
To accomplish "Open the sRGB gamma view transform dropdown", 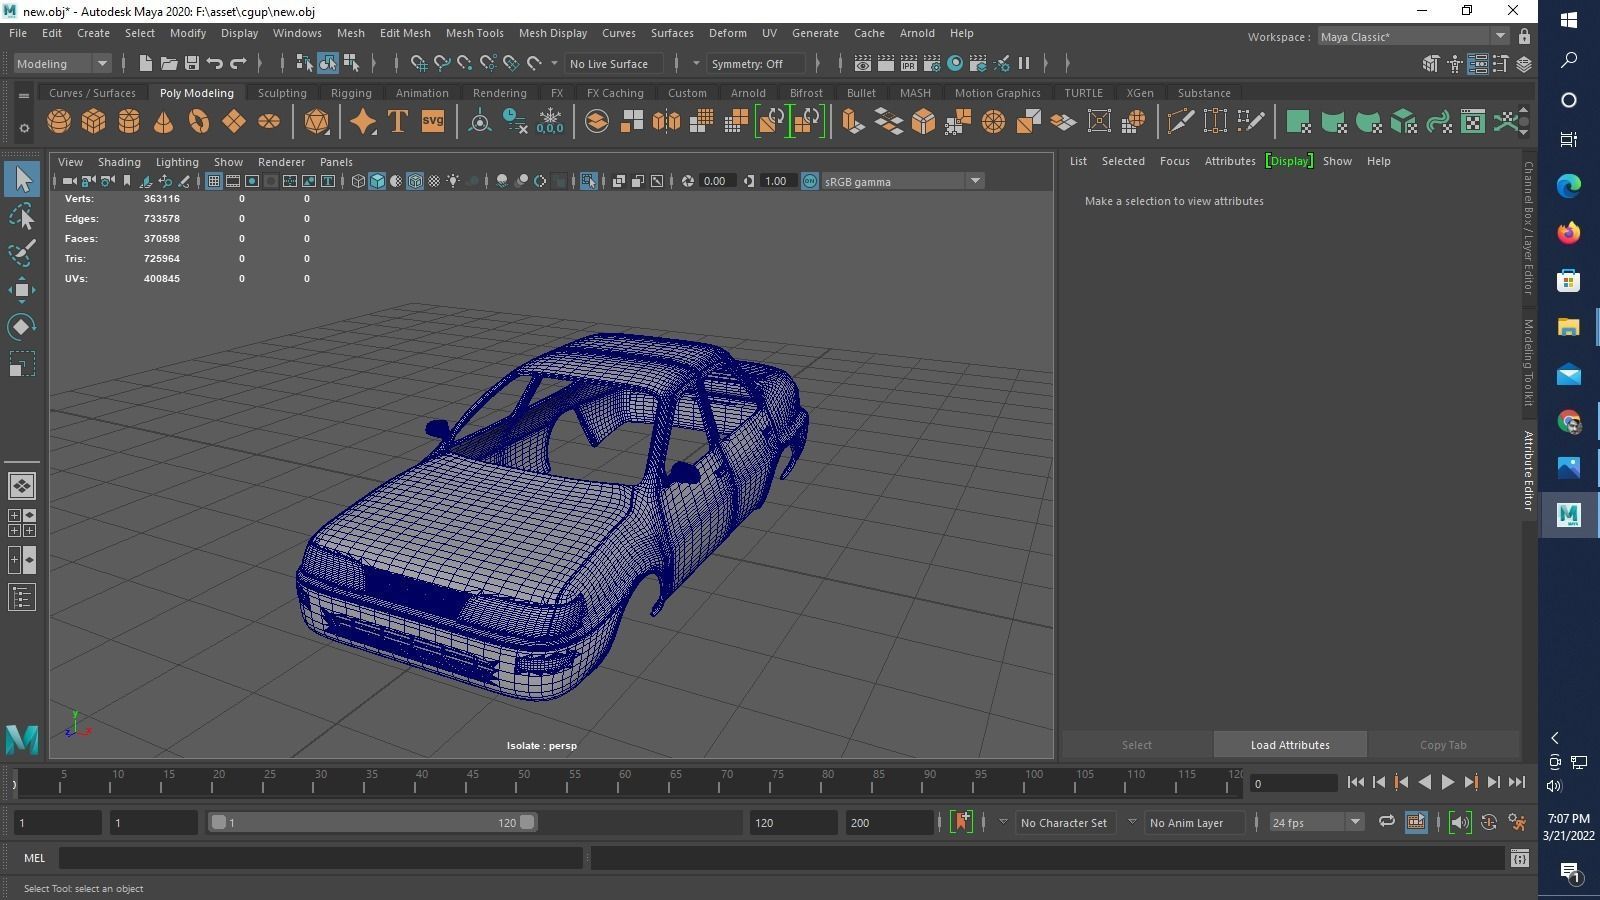I will click(902, 181).
